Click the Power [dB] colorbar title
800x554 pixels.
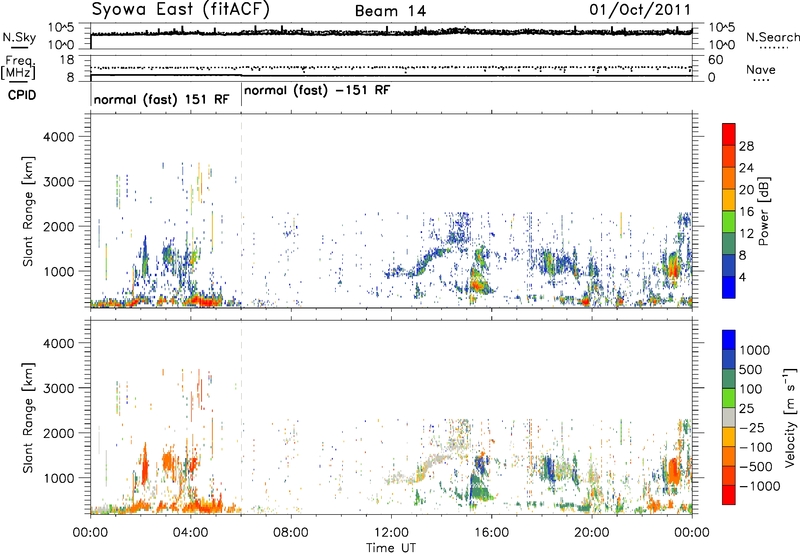tap(763, 211)
